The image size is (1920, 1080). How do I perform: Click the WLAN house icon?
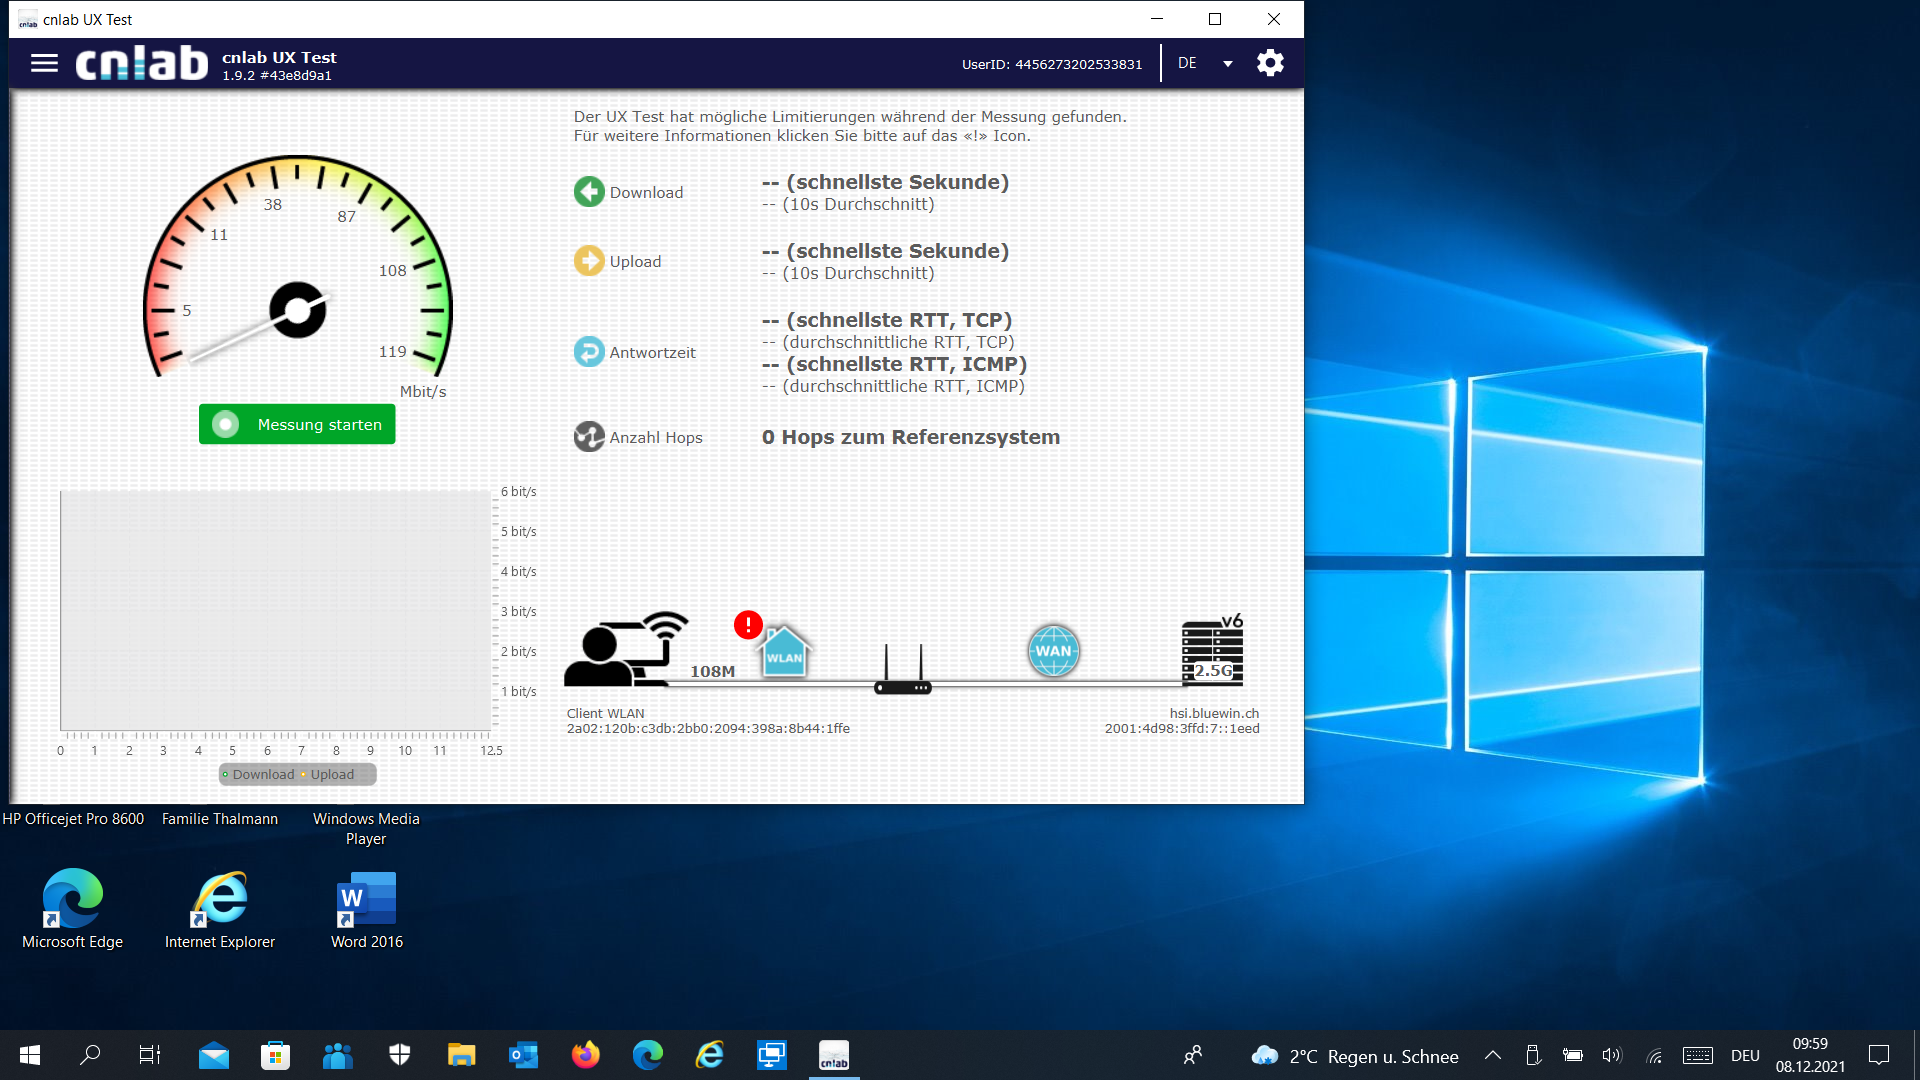(x=784, y=653)
